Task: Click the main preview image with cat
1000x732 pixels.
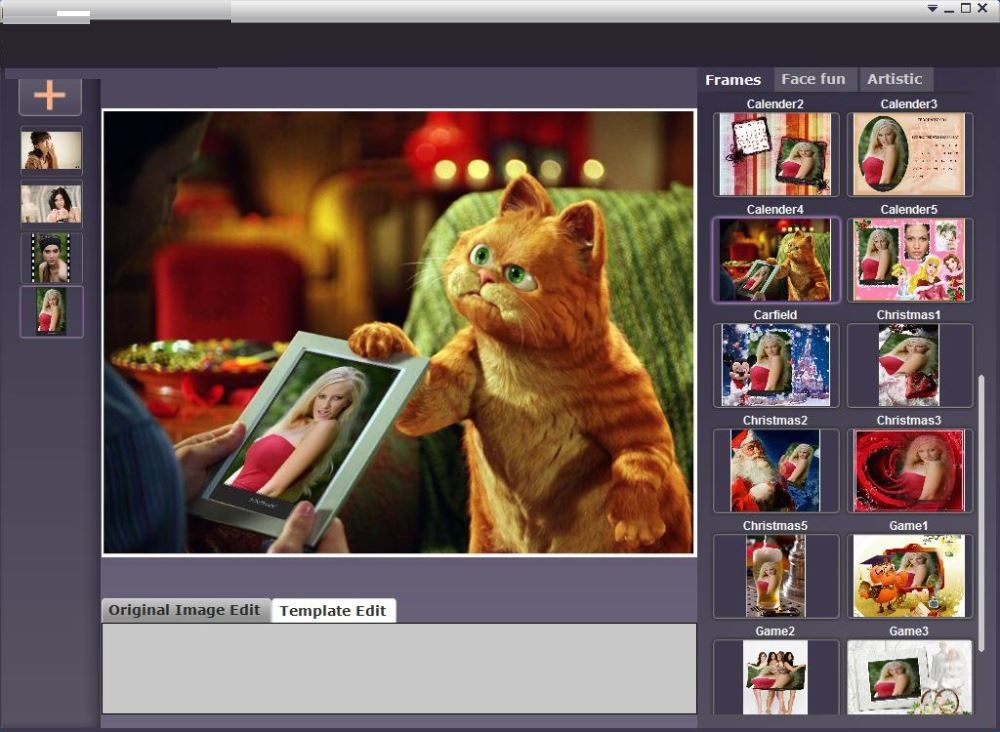Action: [399, 332]
